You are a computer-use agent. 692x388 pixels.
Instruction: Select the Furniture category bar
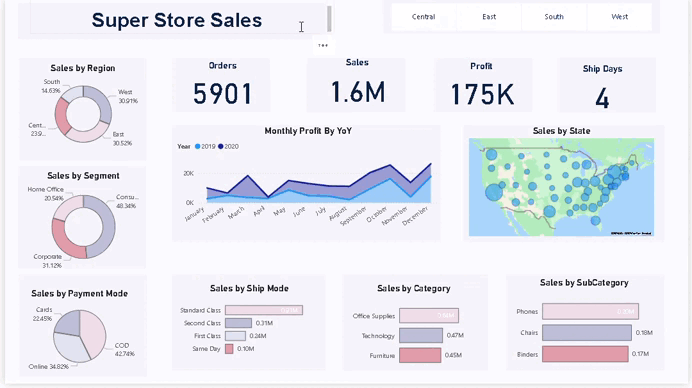(420, 355)
